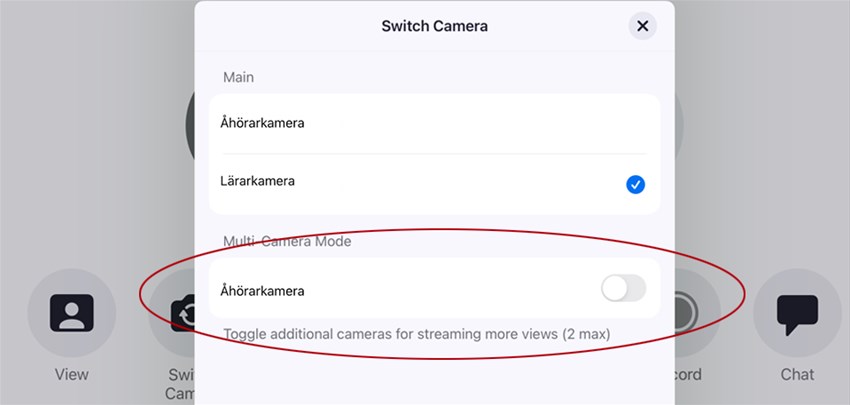
Task: Click the Switch Camera dialog title
Action: 434,26
